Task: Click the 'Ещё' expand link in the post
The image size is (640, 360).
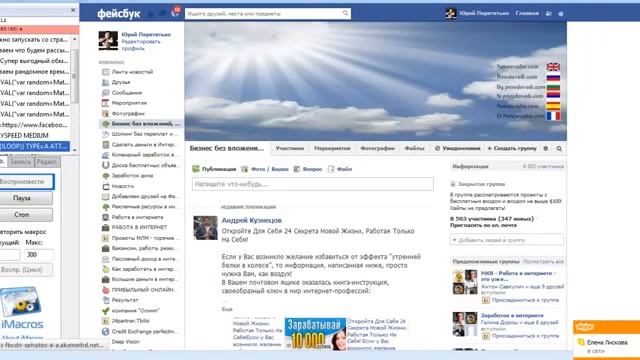Action: (227, 309)
